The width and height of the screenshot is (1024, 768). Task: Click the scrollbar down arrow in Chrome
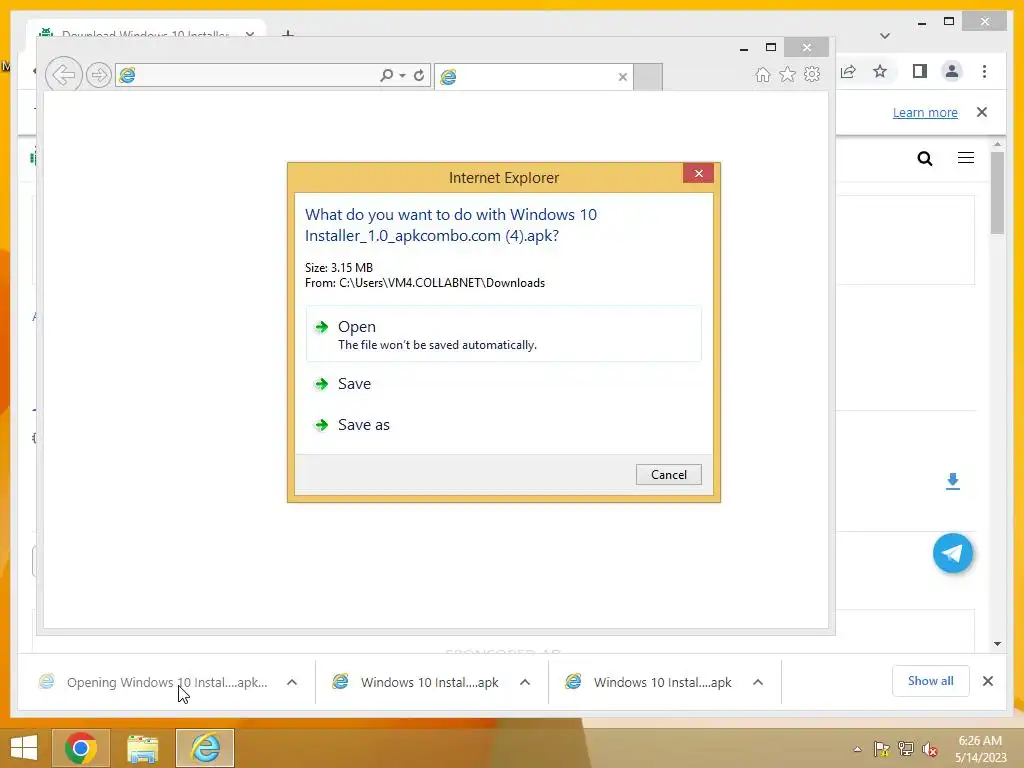point(997,644)
